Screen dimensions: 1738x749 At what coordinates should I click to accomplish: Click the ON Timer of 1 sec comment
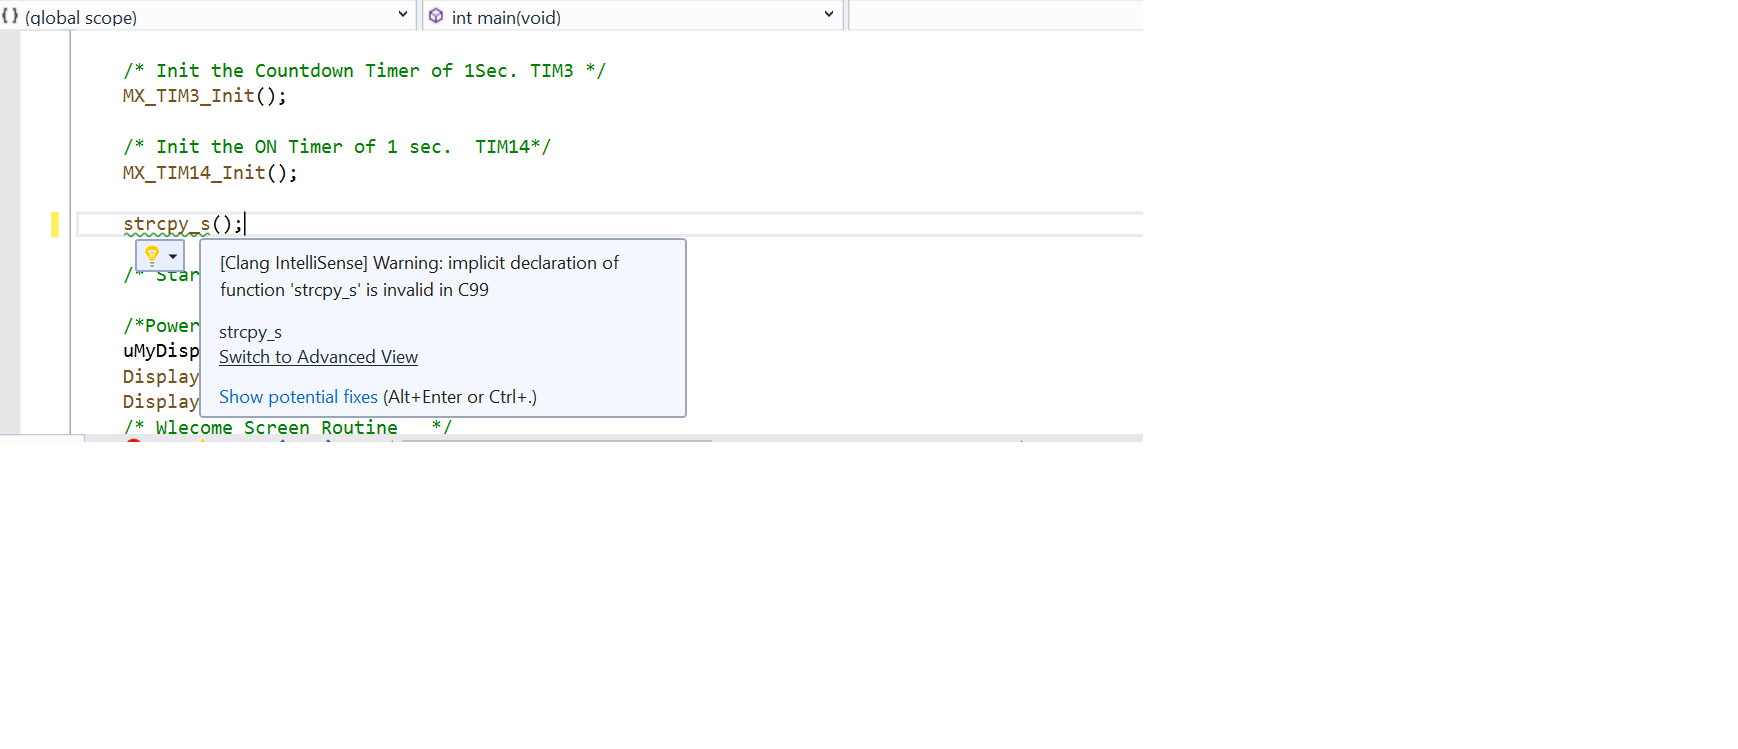click(337, 146)
